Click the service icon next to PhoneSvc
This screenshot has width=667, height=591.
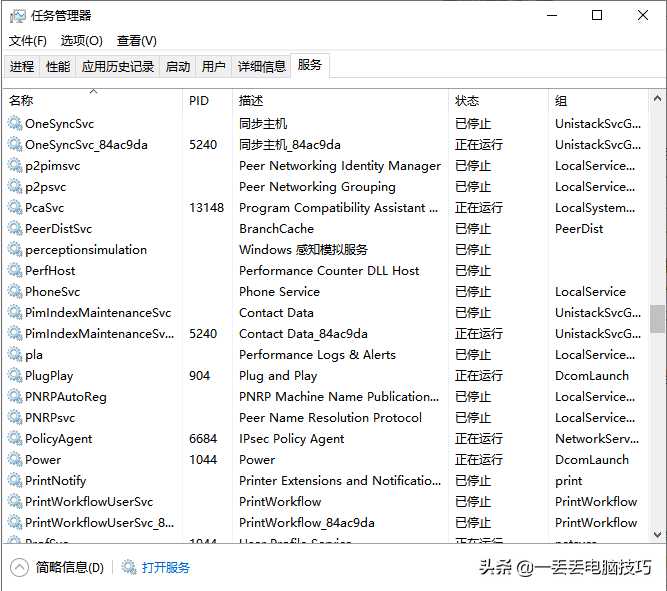(15, 292)
